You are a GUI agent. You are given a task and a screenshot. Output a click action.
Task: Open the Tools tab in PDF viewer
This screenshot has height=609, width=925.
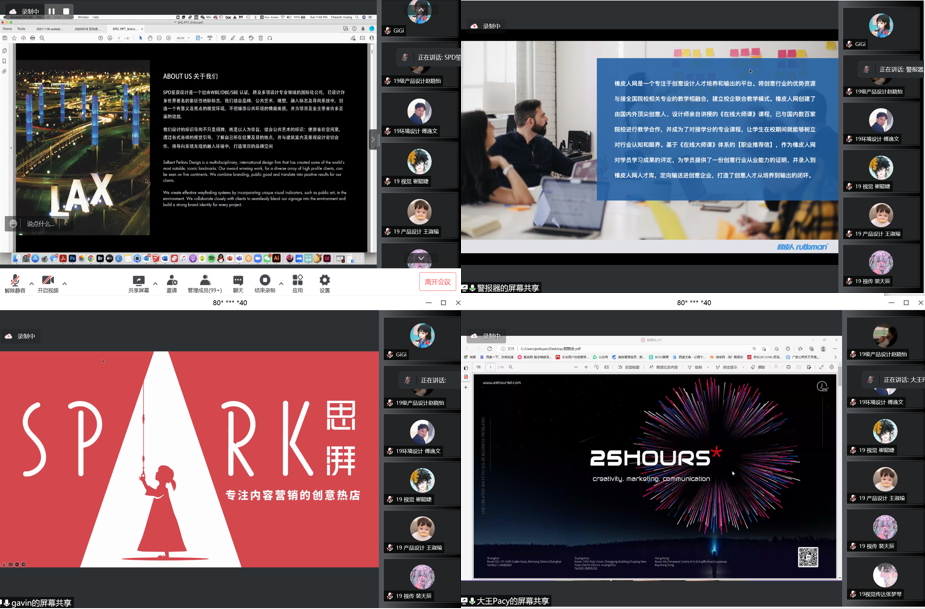[x=21, y=29]
